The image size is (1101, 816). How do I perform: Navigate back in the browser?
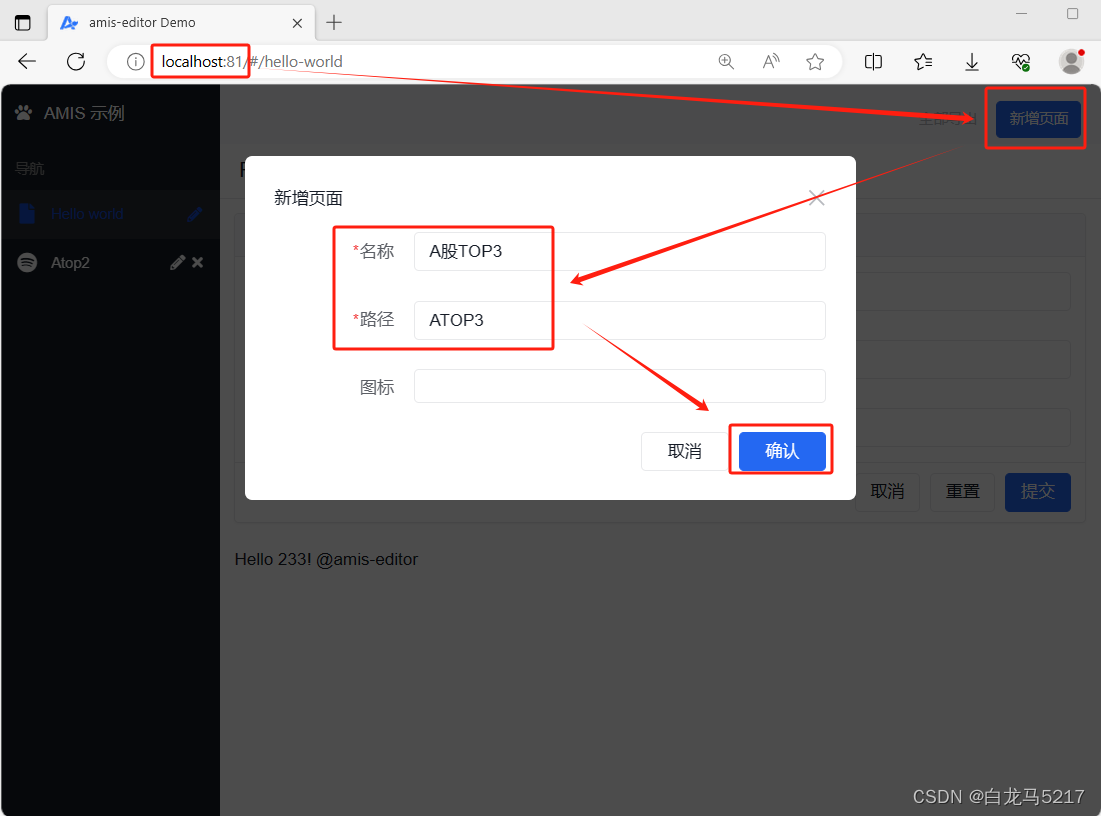[27, 61]
